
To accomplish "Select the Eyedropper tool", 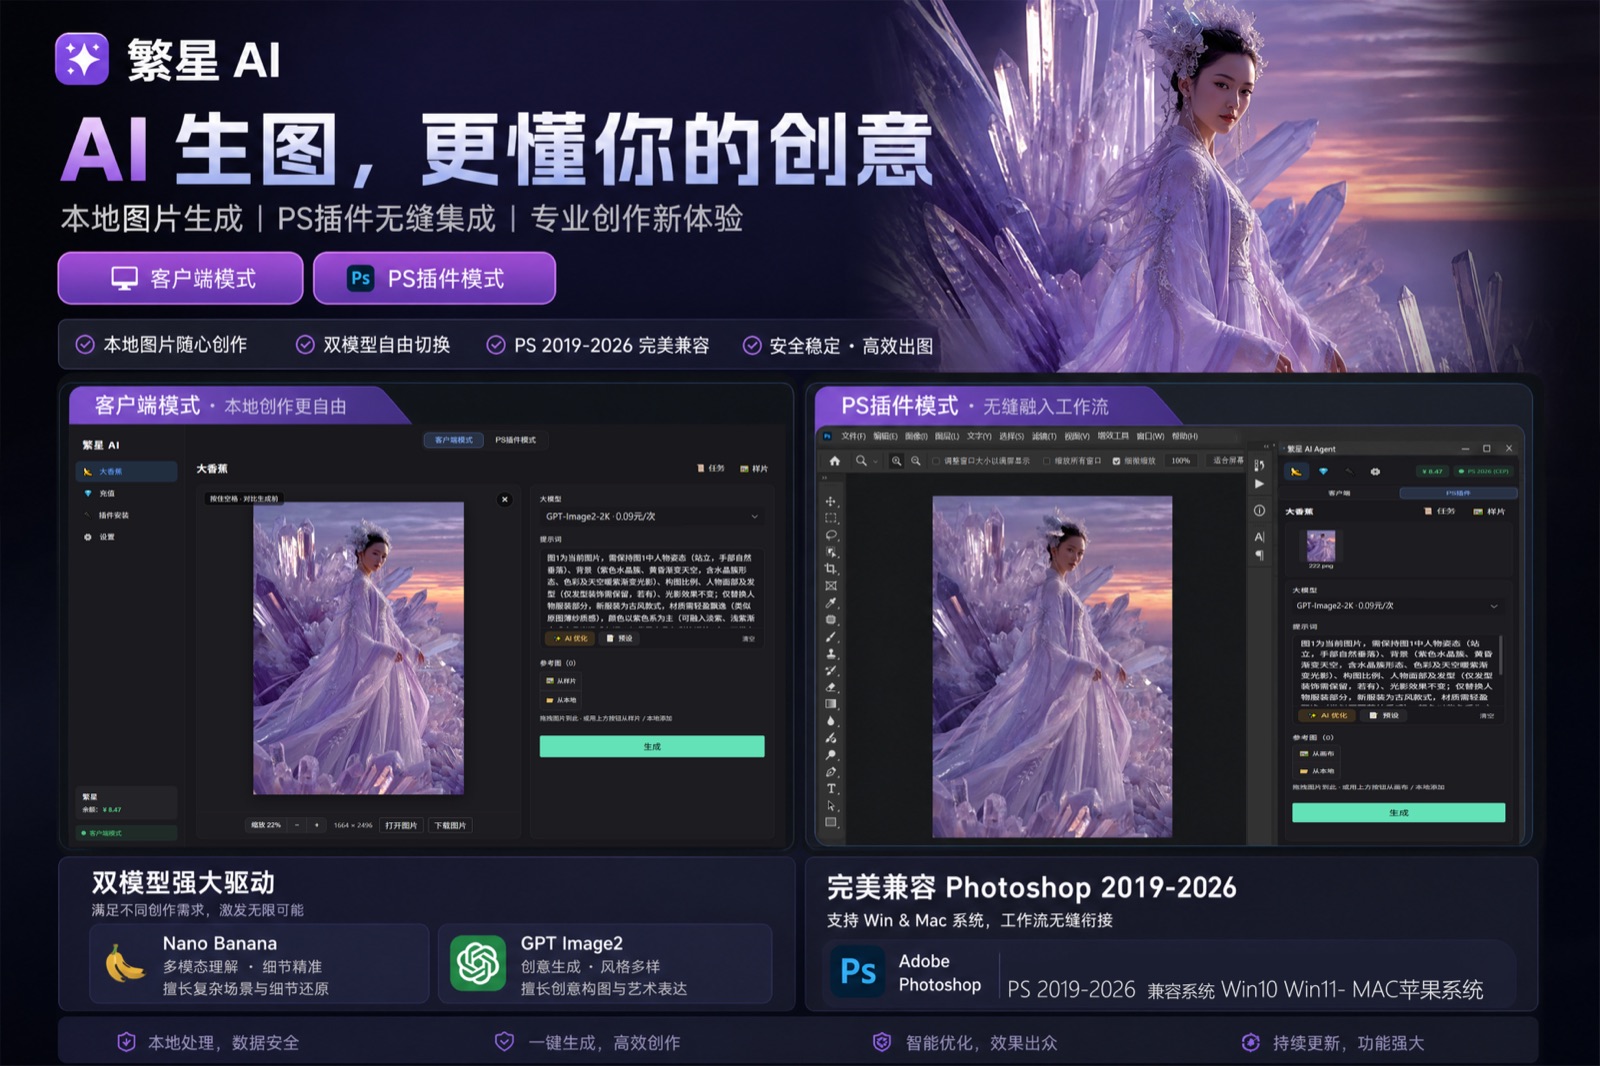I will point(830,603).
